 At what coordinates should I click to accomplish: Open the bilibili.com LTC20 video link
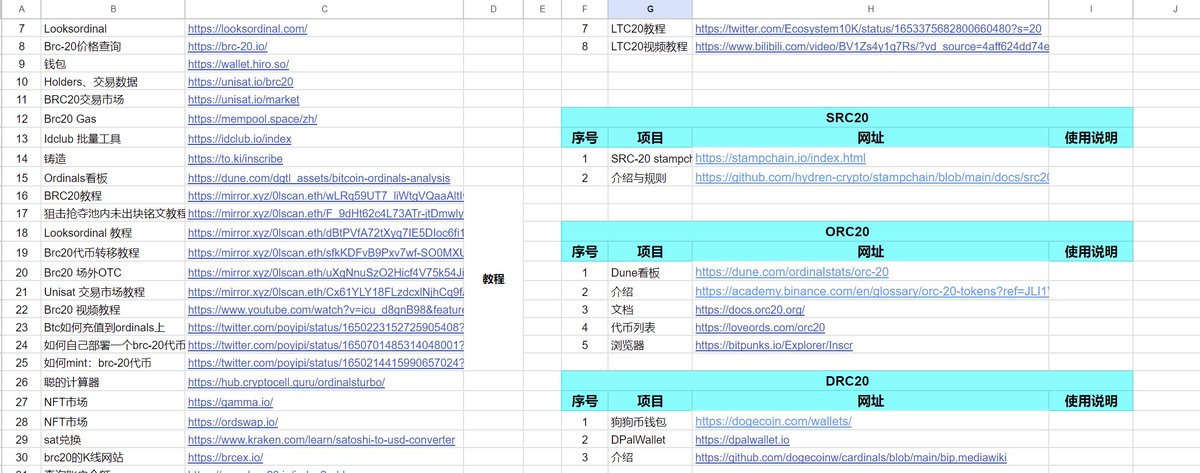873,46
